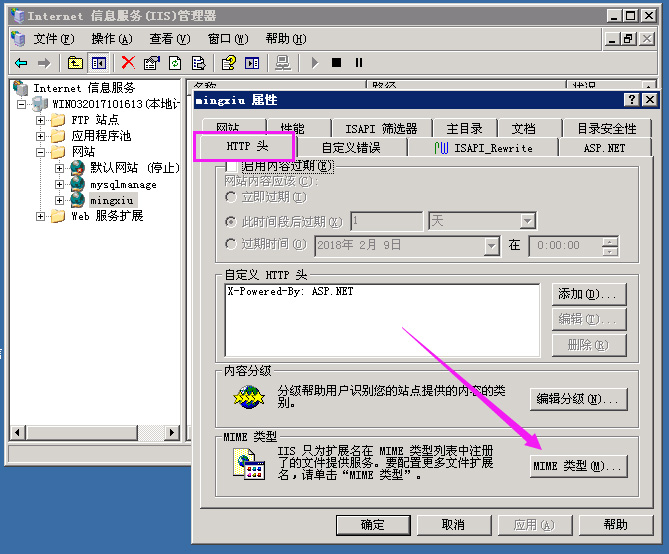Start the site with the play icon
This screenshot has width=669, height=554.
coord(315,63)
